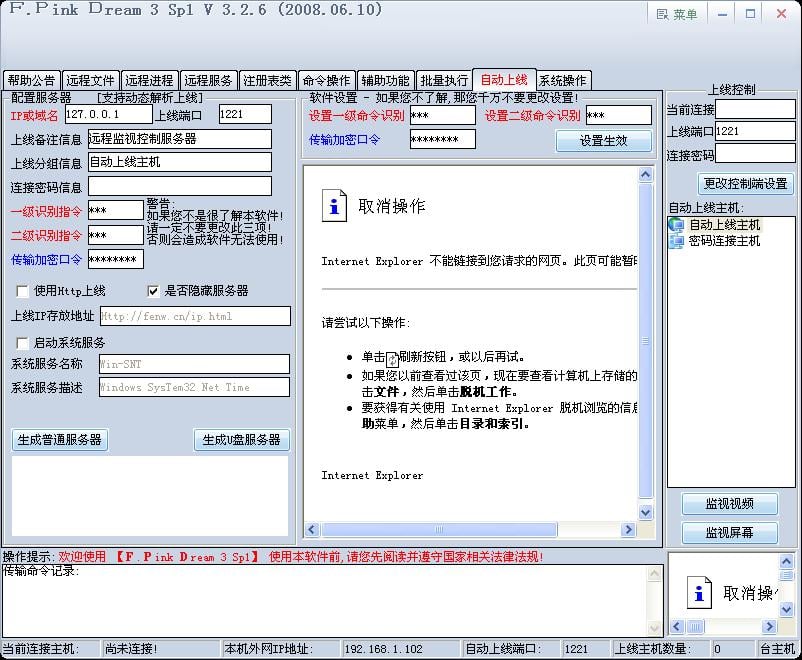
Task: Focus the left 传输加密口令 field
Action: [x=116, y=259]
